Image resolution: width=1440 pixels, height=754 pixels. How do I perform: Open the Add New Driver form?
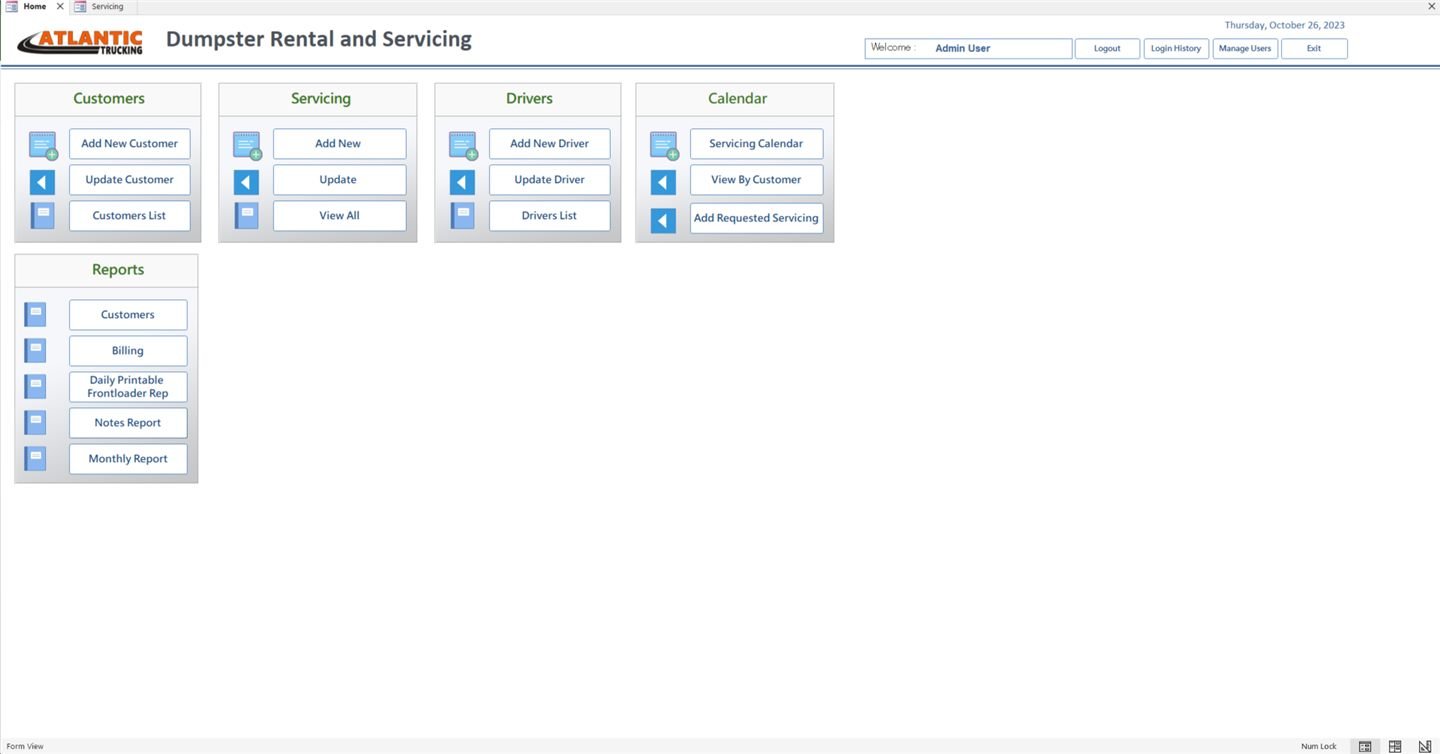pos(549,143)
